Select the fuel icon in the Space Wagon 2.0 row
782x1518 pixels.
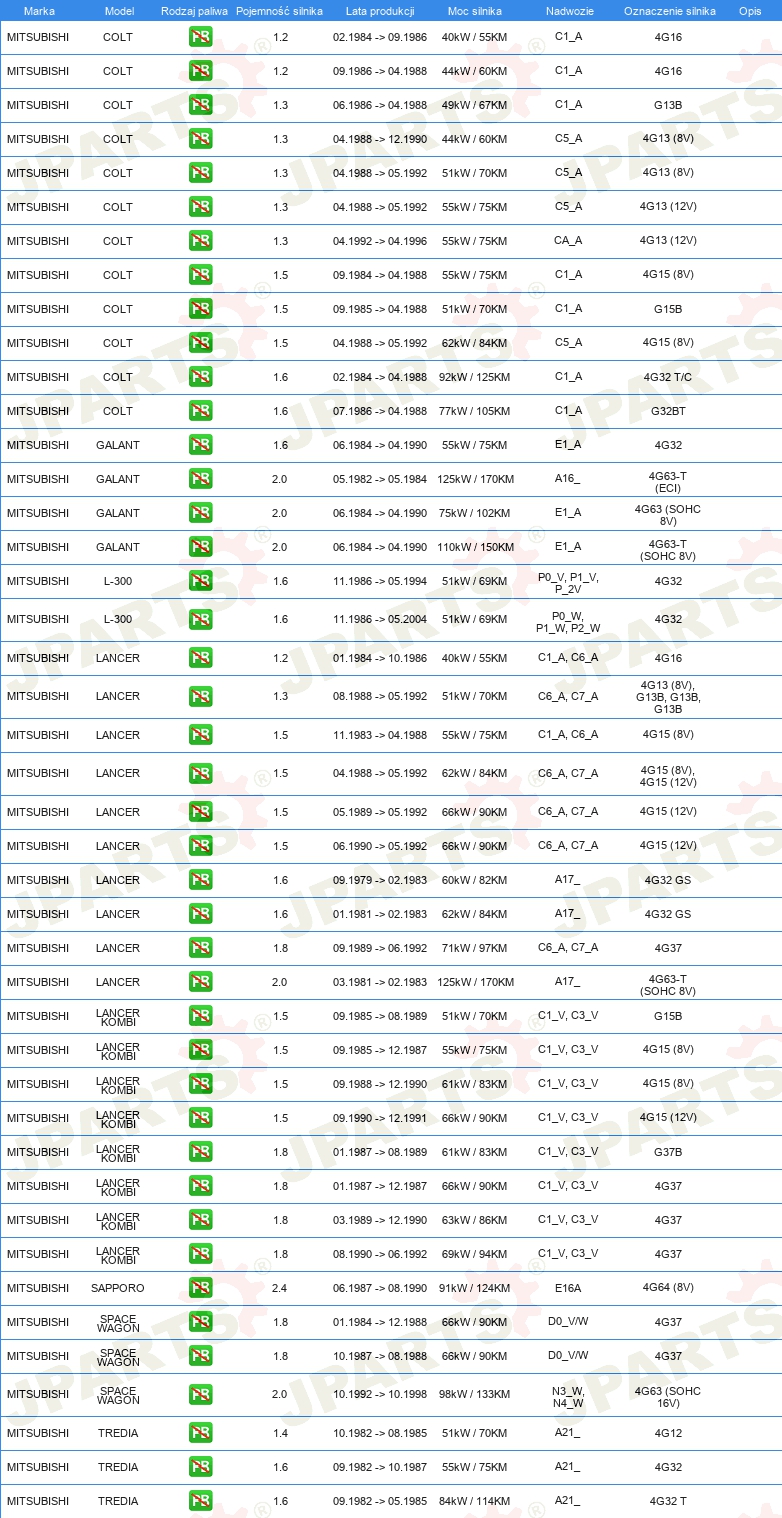click(200, 1394)
